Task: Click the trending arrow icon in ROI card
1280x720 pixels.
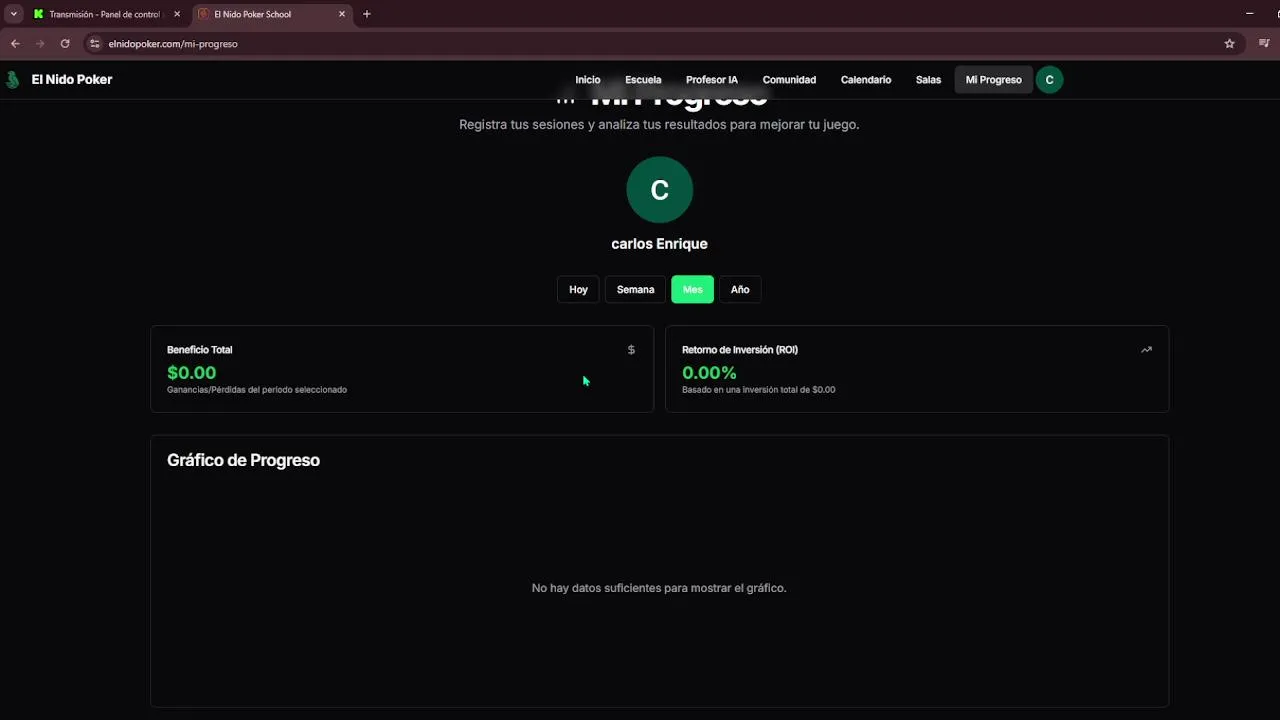Action: (x=1146, y=350)
